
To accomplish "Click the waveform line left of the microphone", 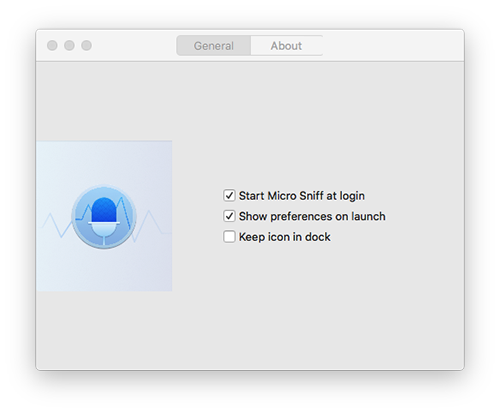I will pos(57,225).
